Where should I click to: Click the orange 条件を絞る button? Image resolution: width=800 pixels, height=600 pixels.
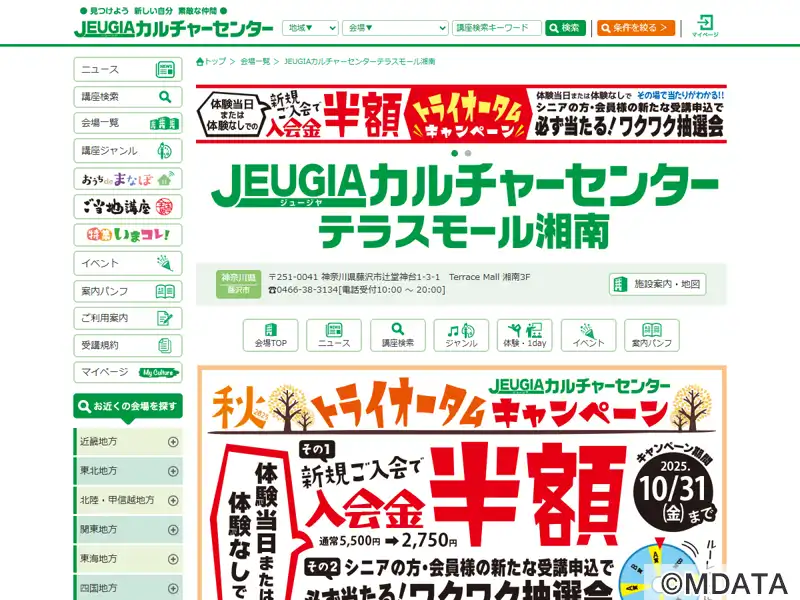pos(636,28)
